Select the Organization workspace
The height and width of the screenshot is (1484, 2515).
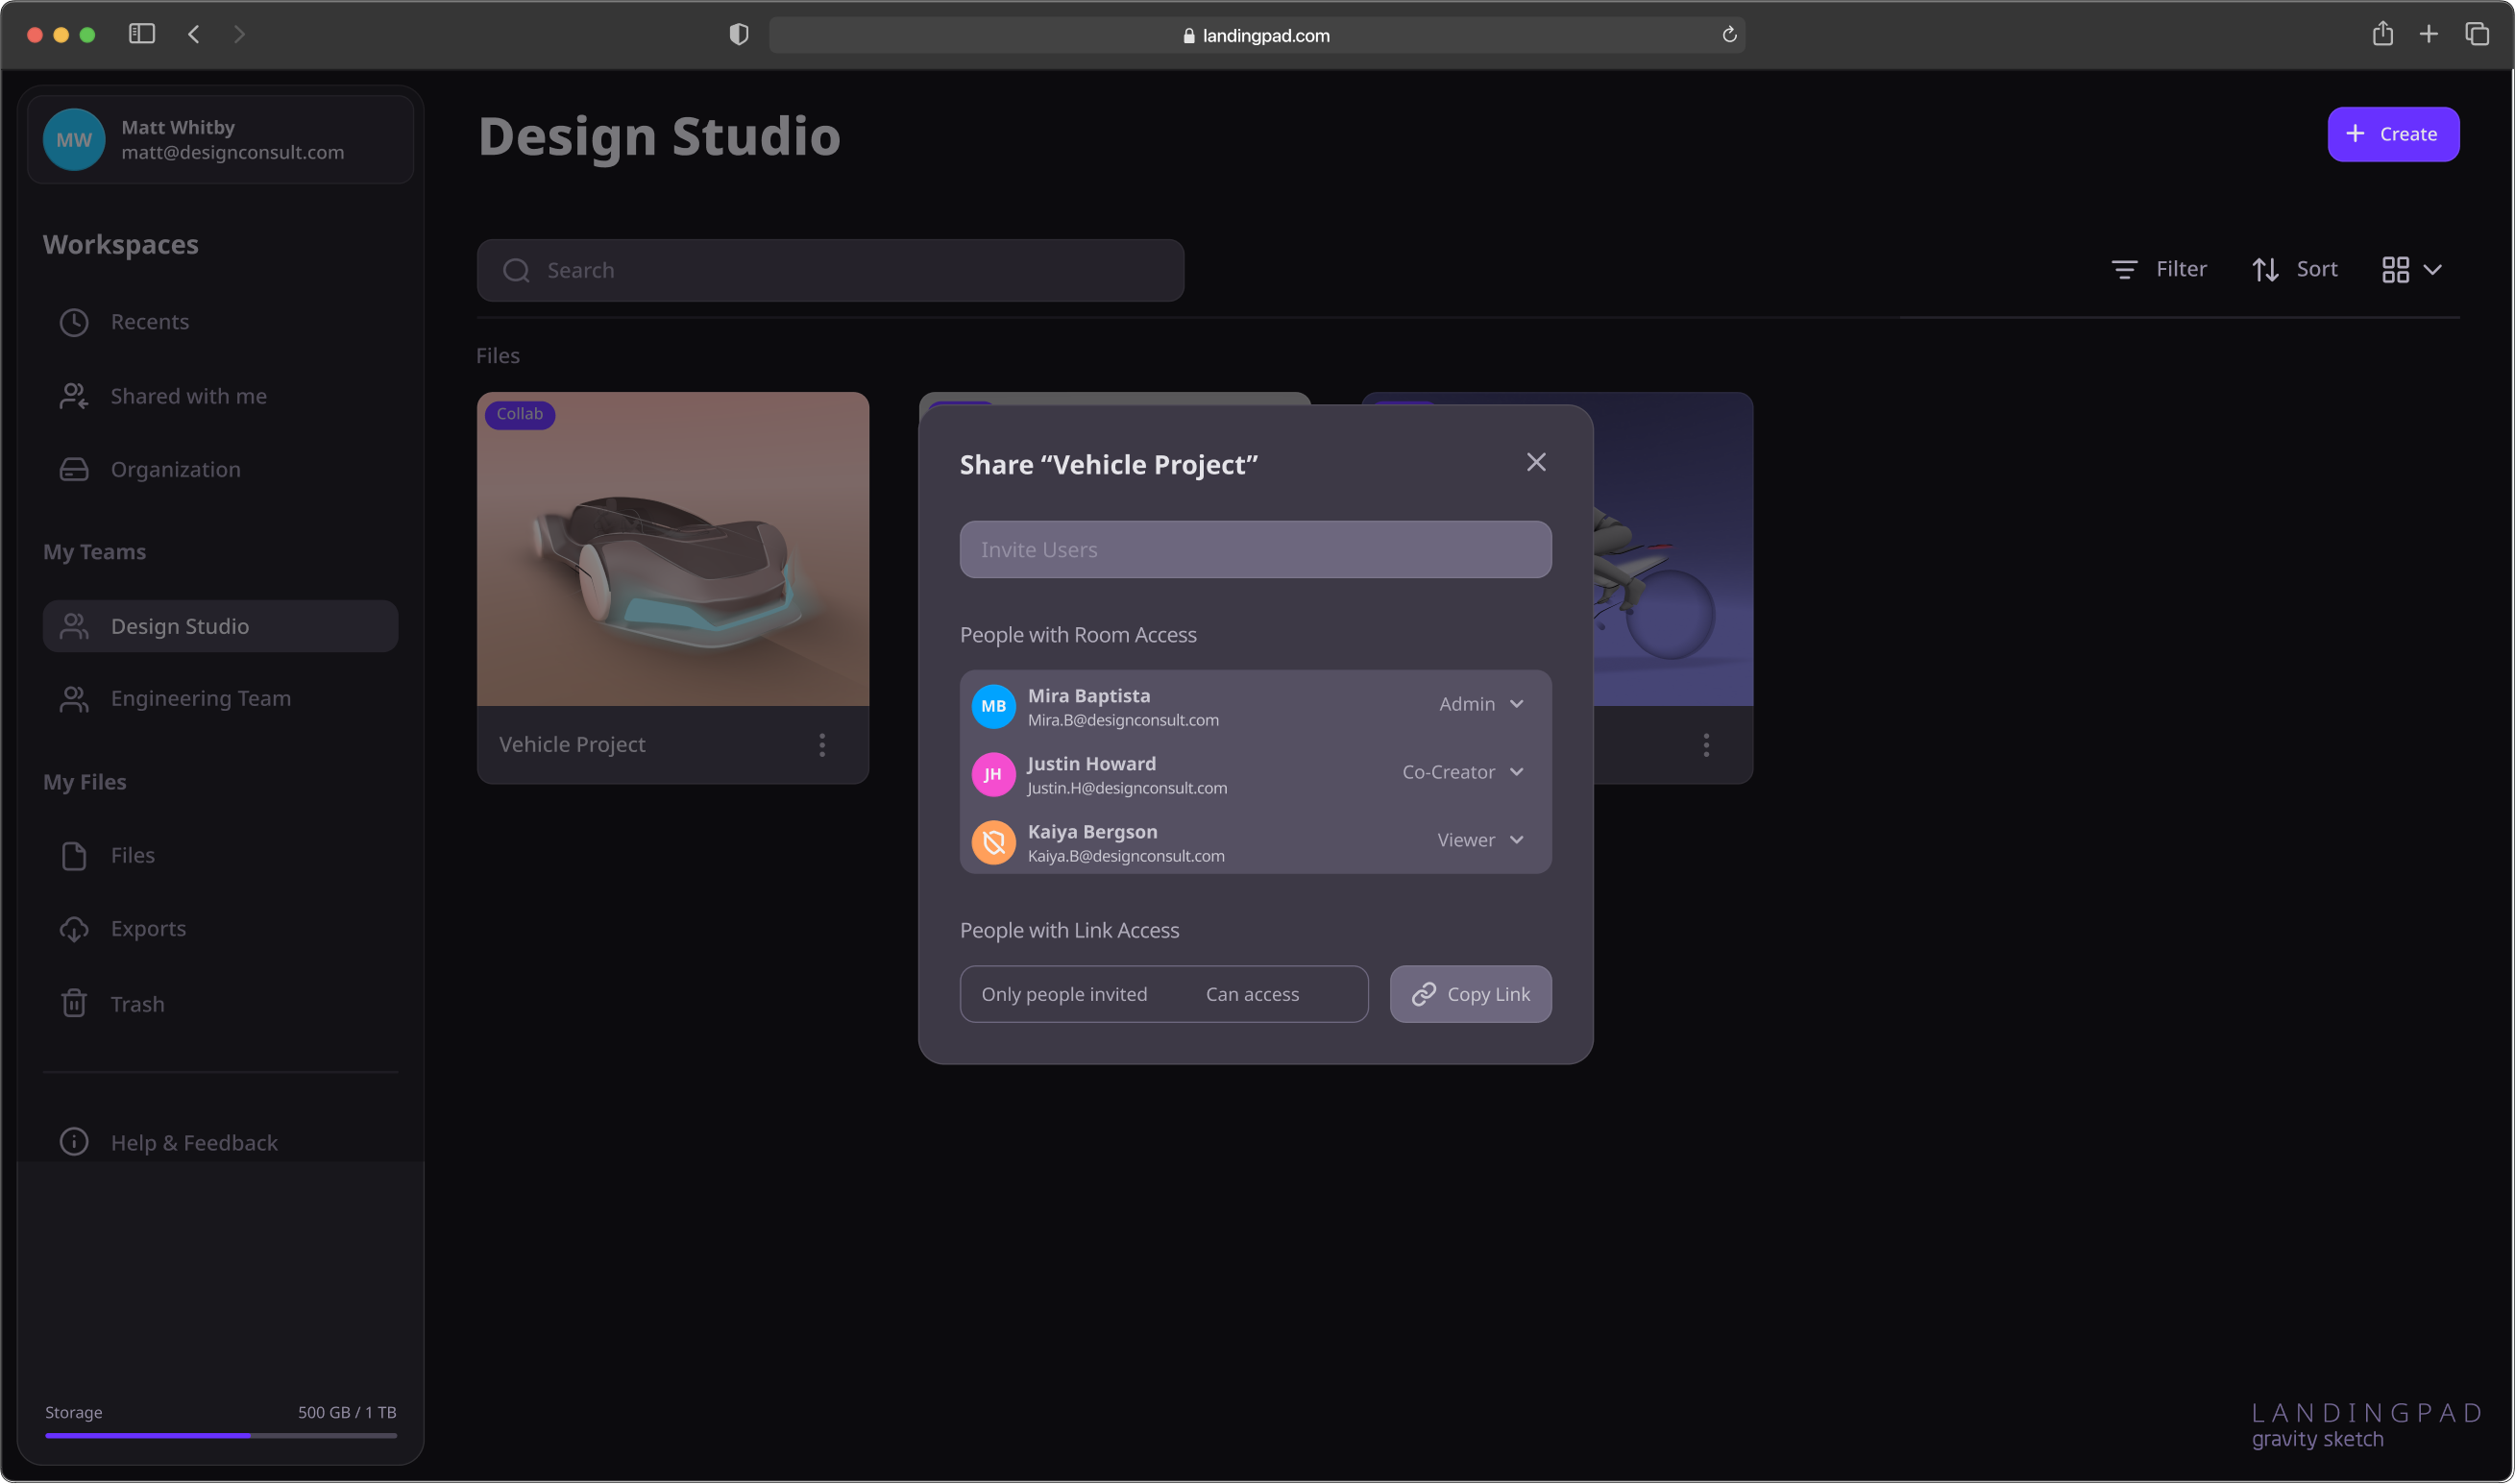point(175,469)
